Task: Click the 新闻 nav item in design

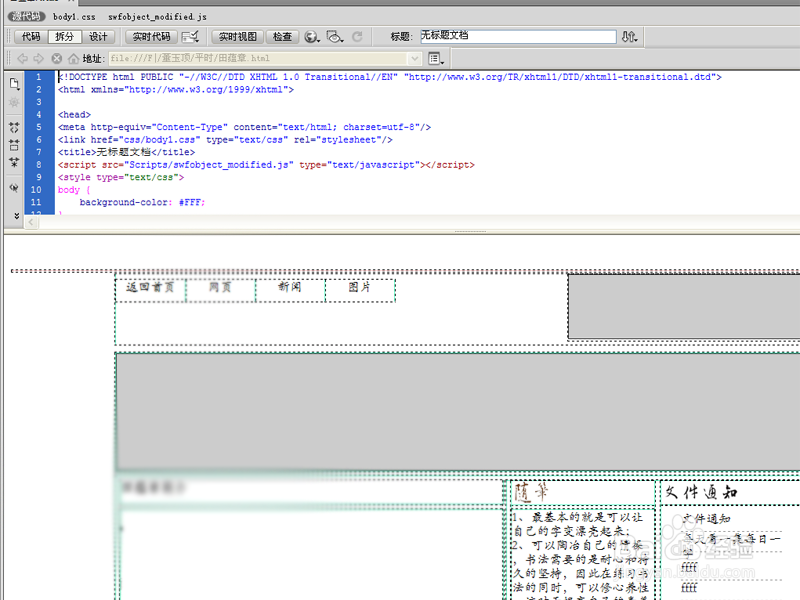Action: (290, 288)
